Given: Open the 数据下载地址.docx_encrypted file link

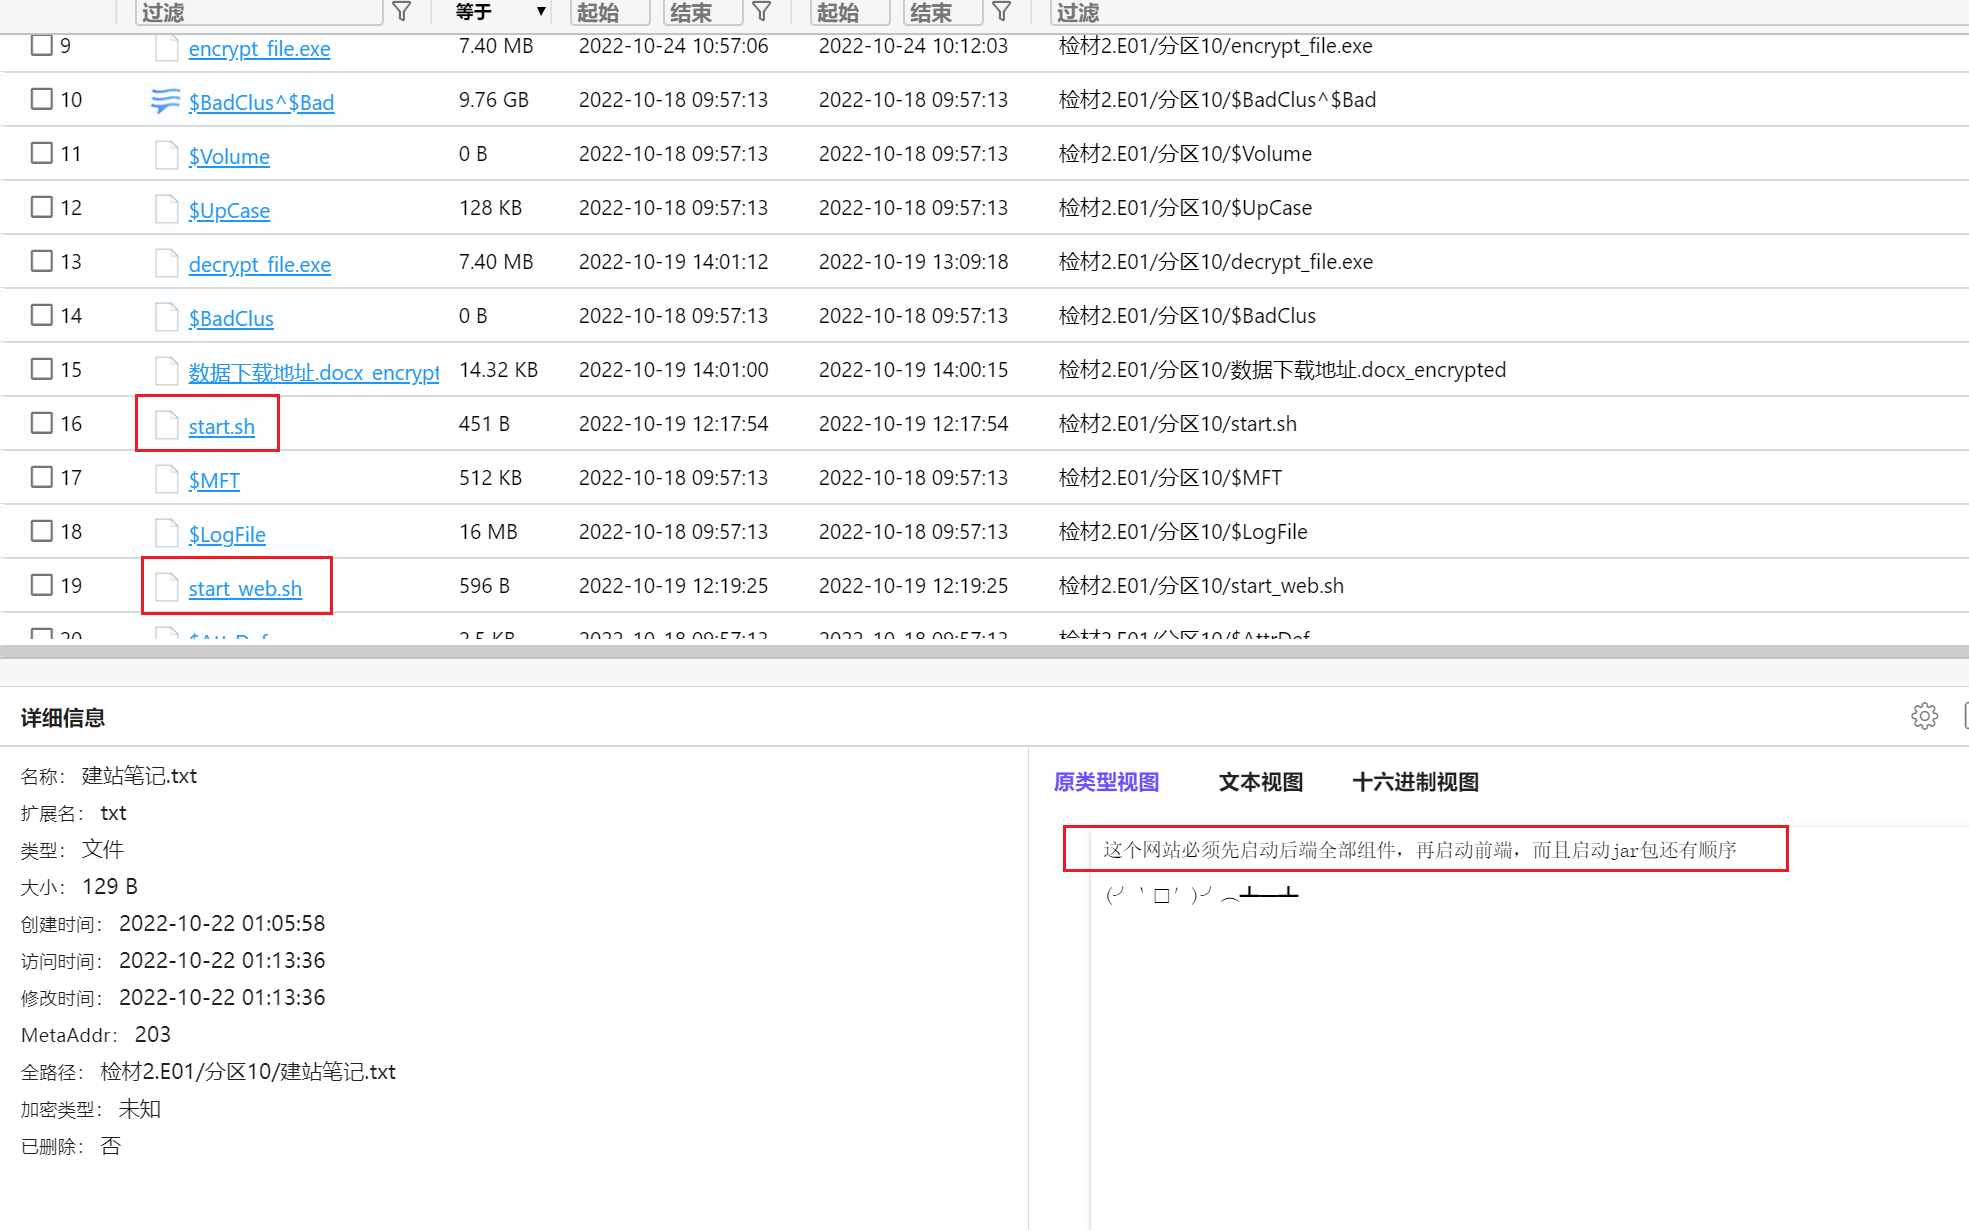Looking at the screenshot, I should 314,372.
